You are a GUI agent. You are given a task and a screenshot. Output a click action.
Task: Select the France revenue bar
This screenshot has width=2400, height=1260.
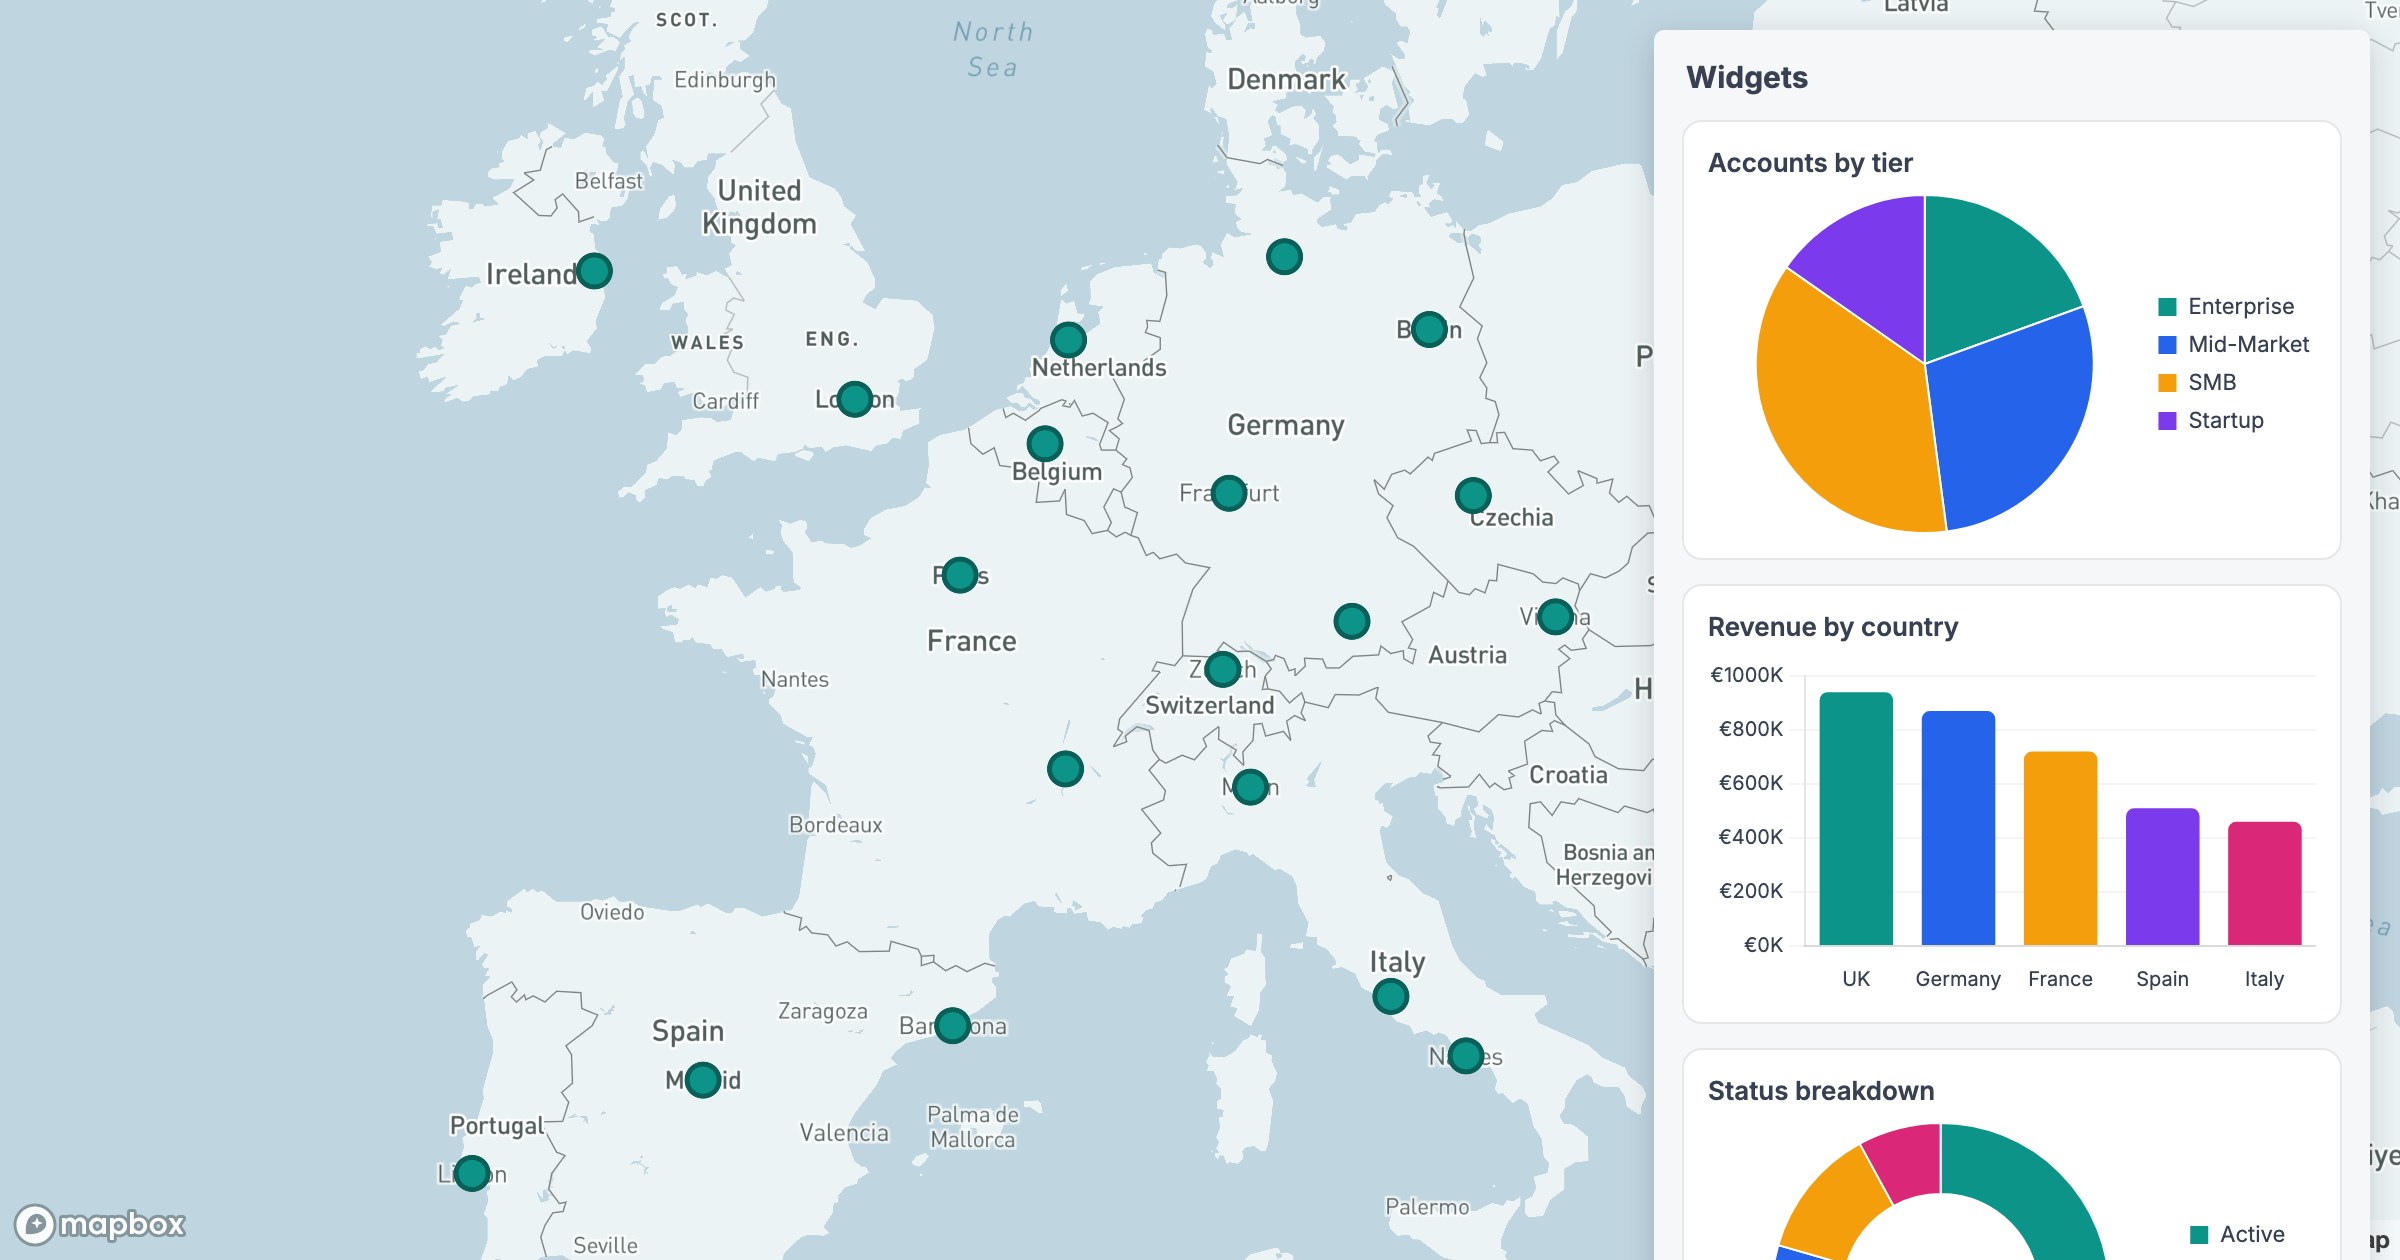2060,848
